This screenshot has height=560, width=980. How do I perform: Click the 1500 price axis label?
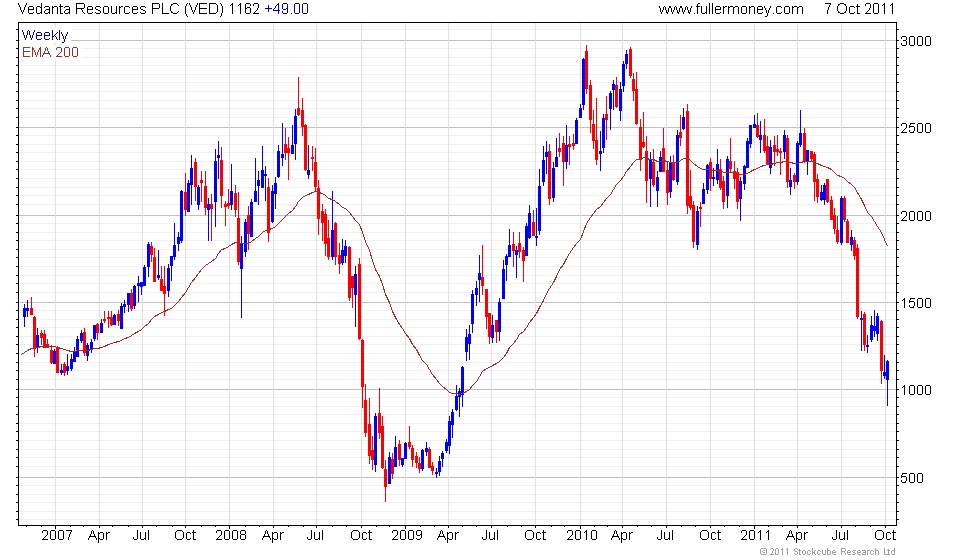coord(916,303)
